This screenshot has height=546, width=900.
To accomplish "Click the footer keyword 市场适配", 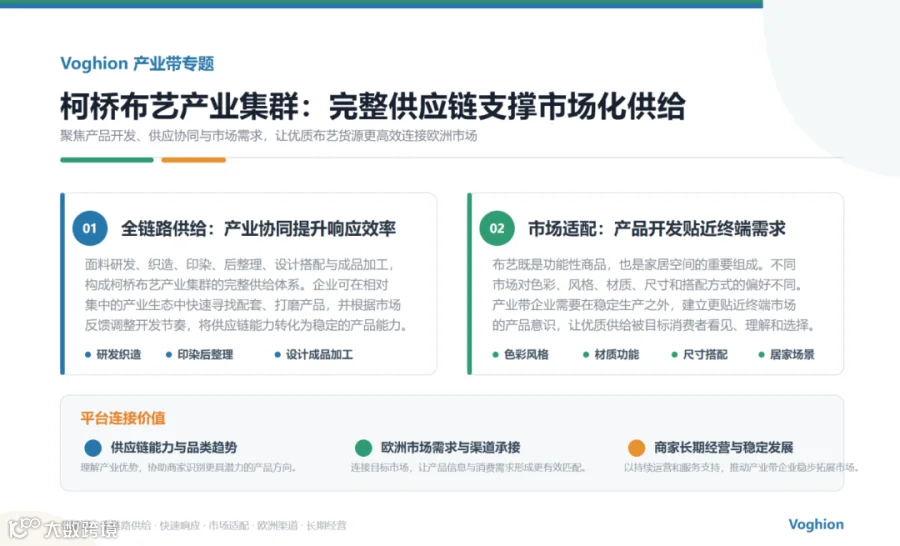I will tap(228, 525).
